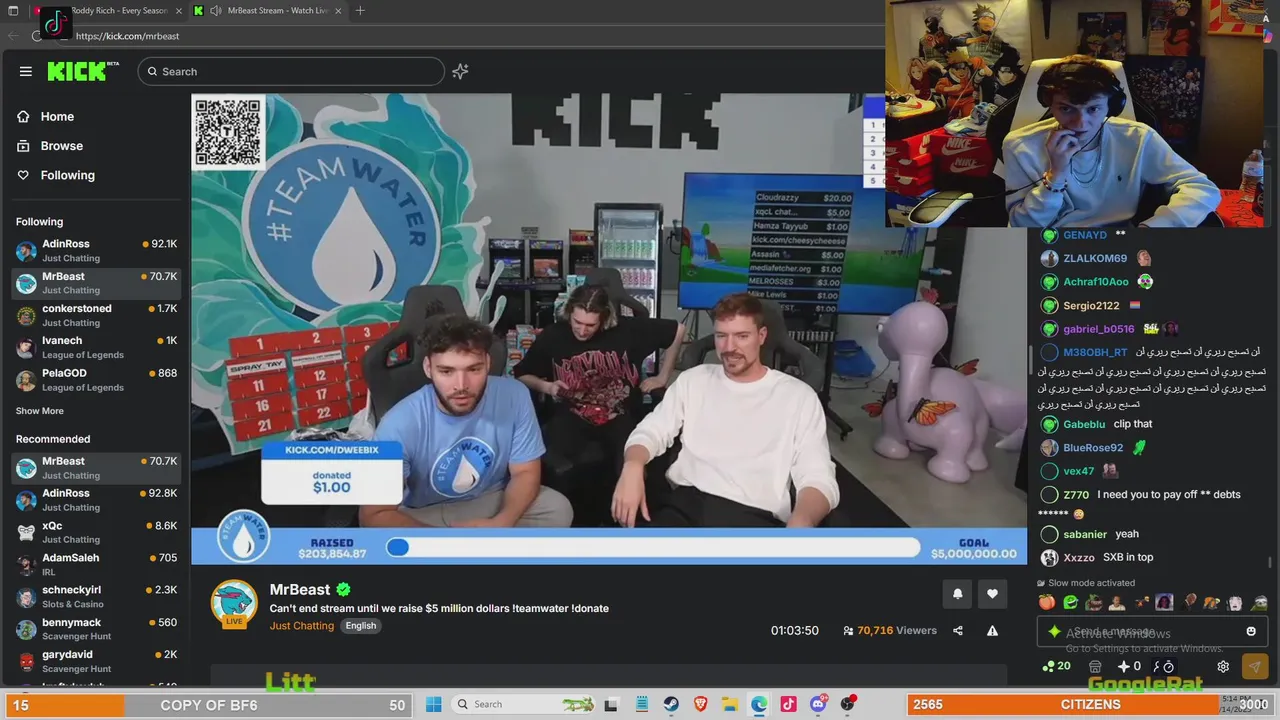Open OBS Studio from the taskbar
This screenshot has height=720, width=1280.
click(848, 704)
